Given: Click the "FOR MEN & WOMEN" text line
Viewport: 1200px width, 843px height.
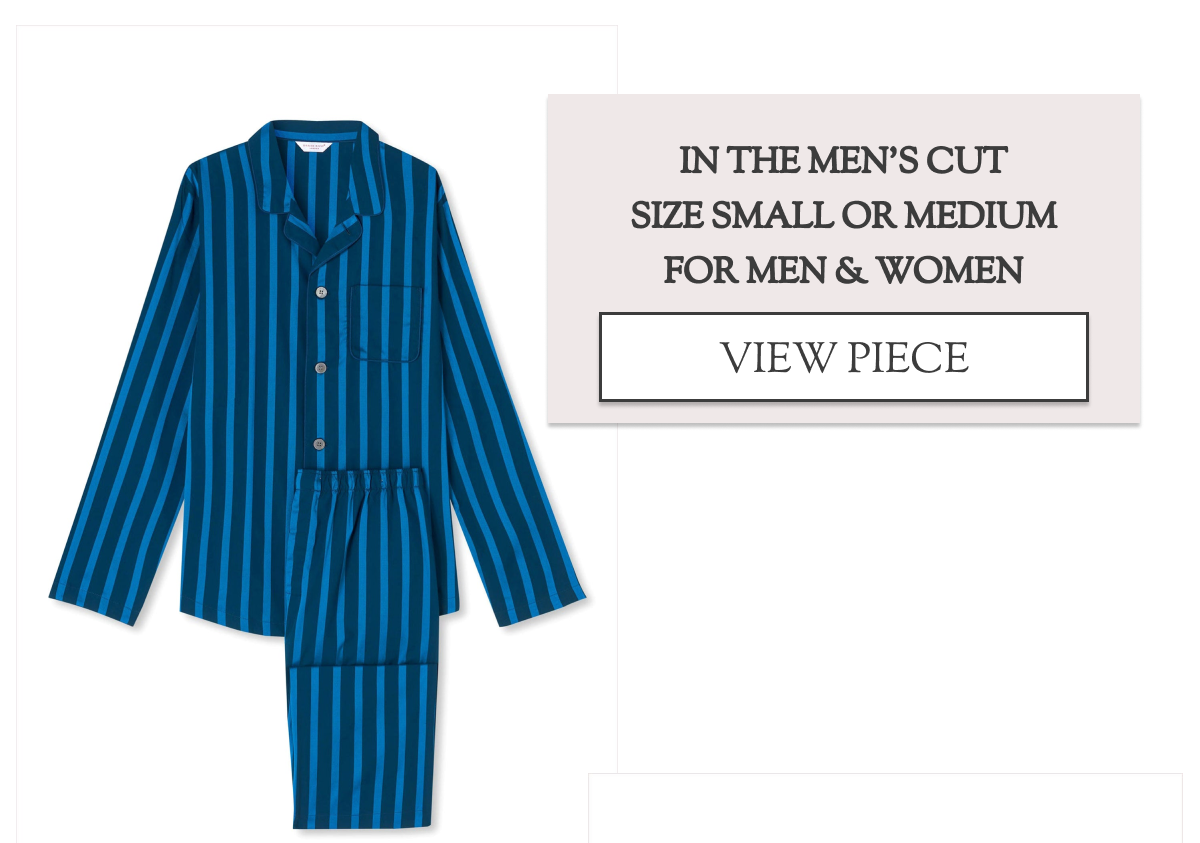Looking at the screenshot, I should pyautogui.click(x=843, y=270).
